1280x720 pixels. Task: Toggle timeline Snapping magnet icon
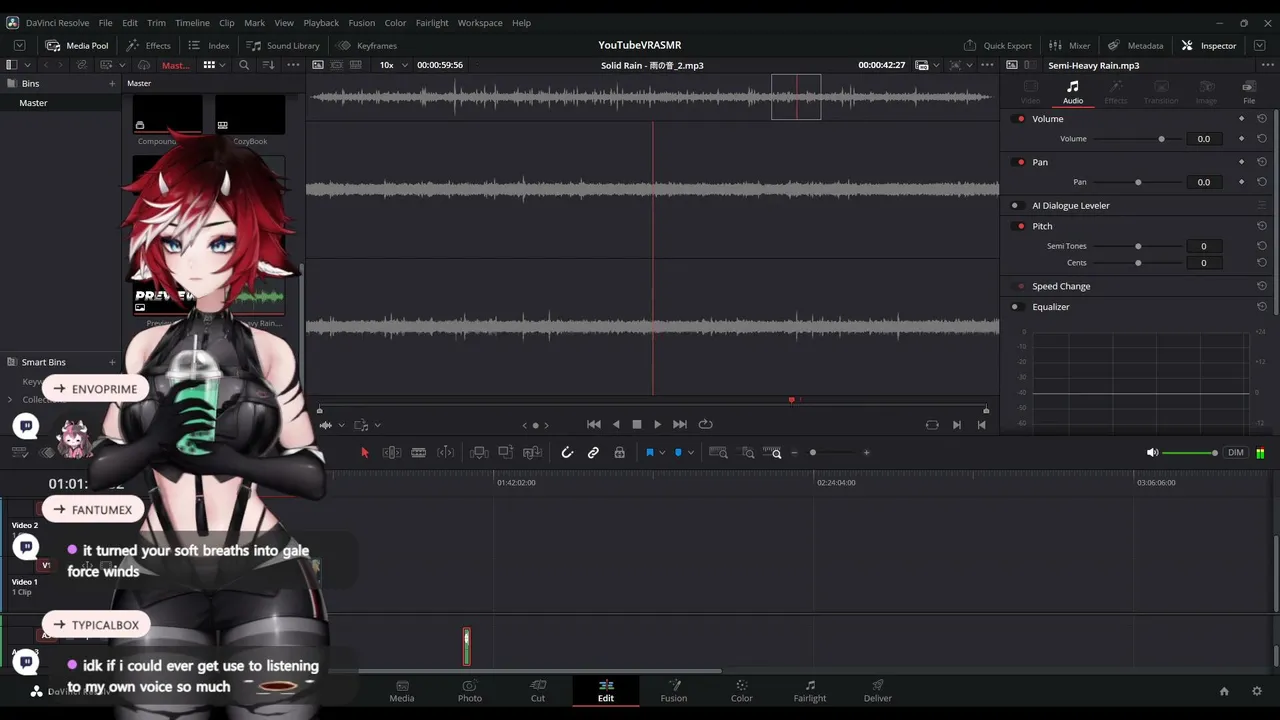(567, 453)
